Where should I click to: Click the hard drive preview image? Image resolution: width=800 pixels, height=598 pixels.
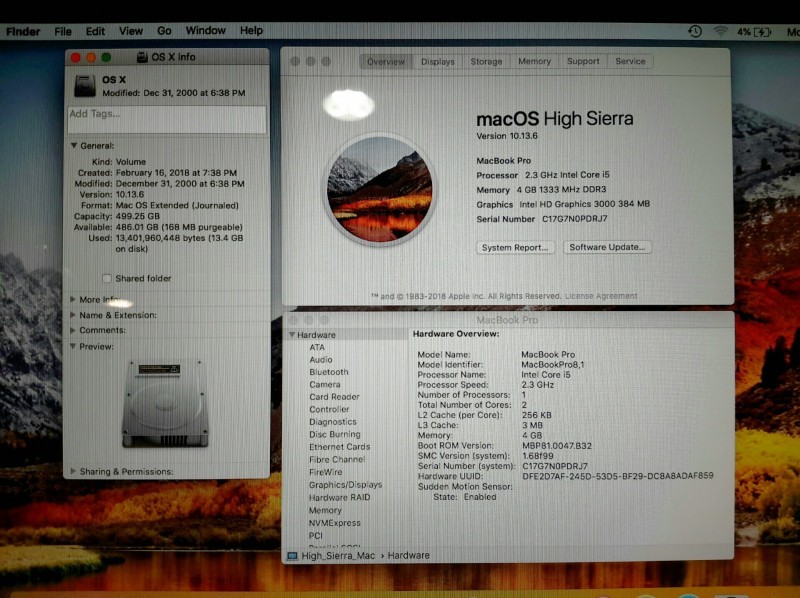(x=165, y=404)
